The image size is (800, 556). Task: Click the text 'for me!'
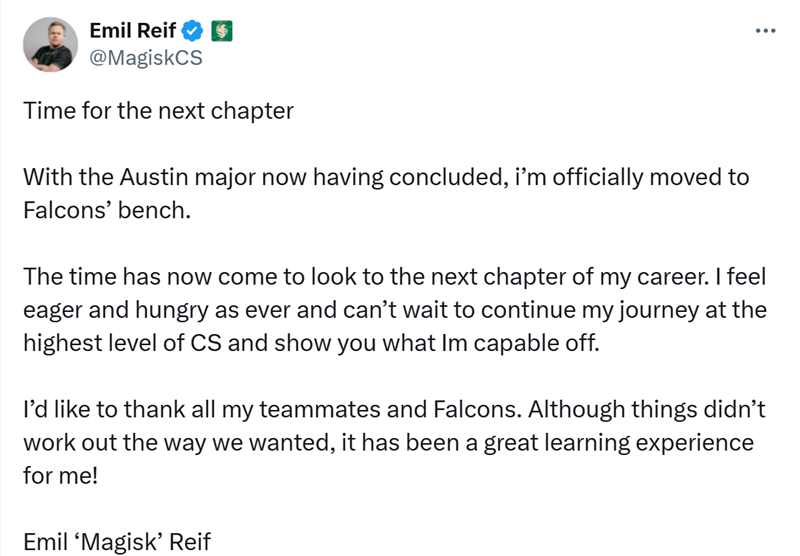[60, 475]
